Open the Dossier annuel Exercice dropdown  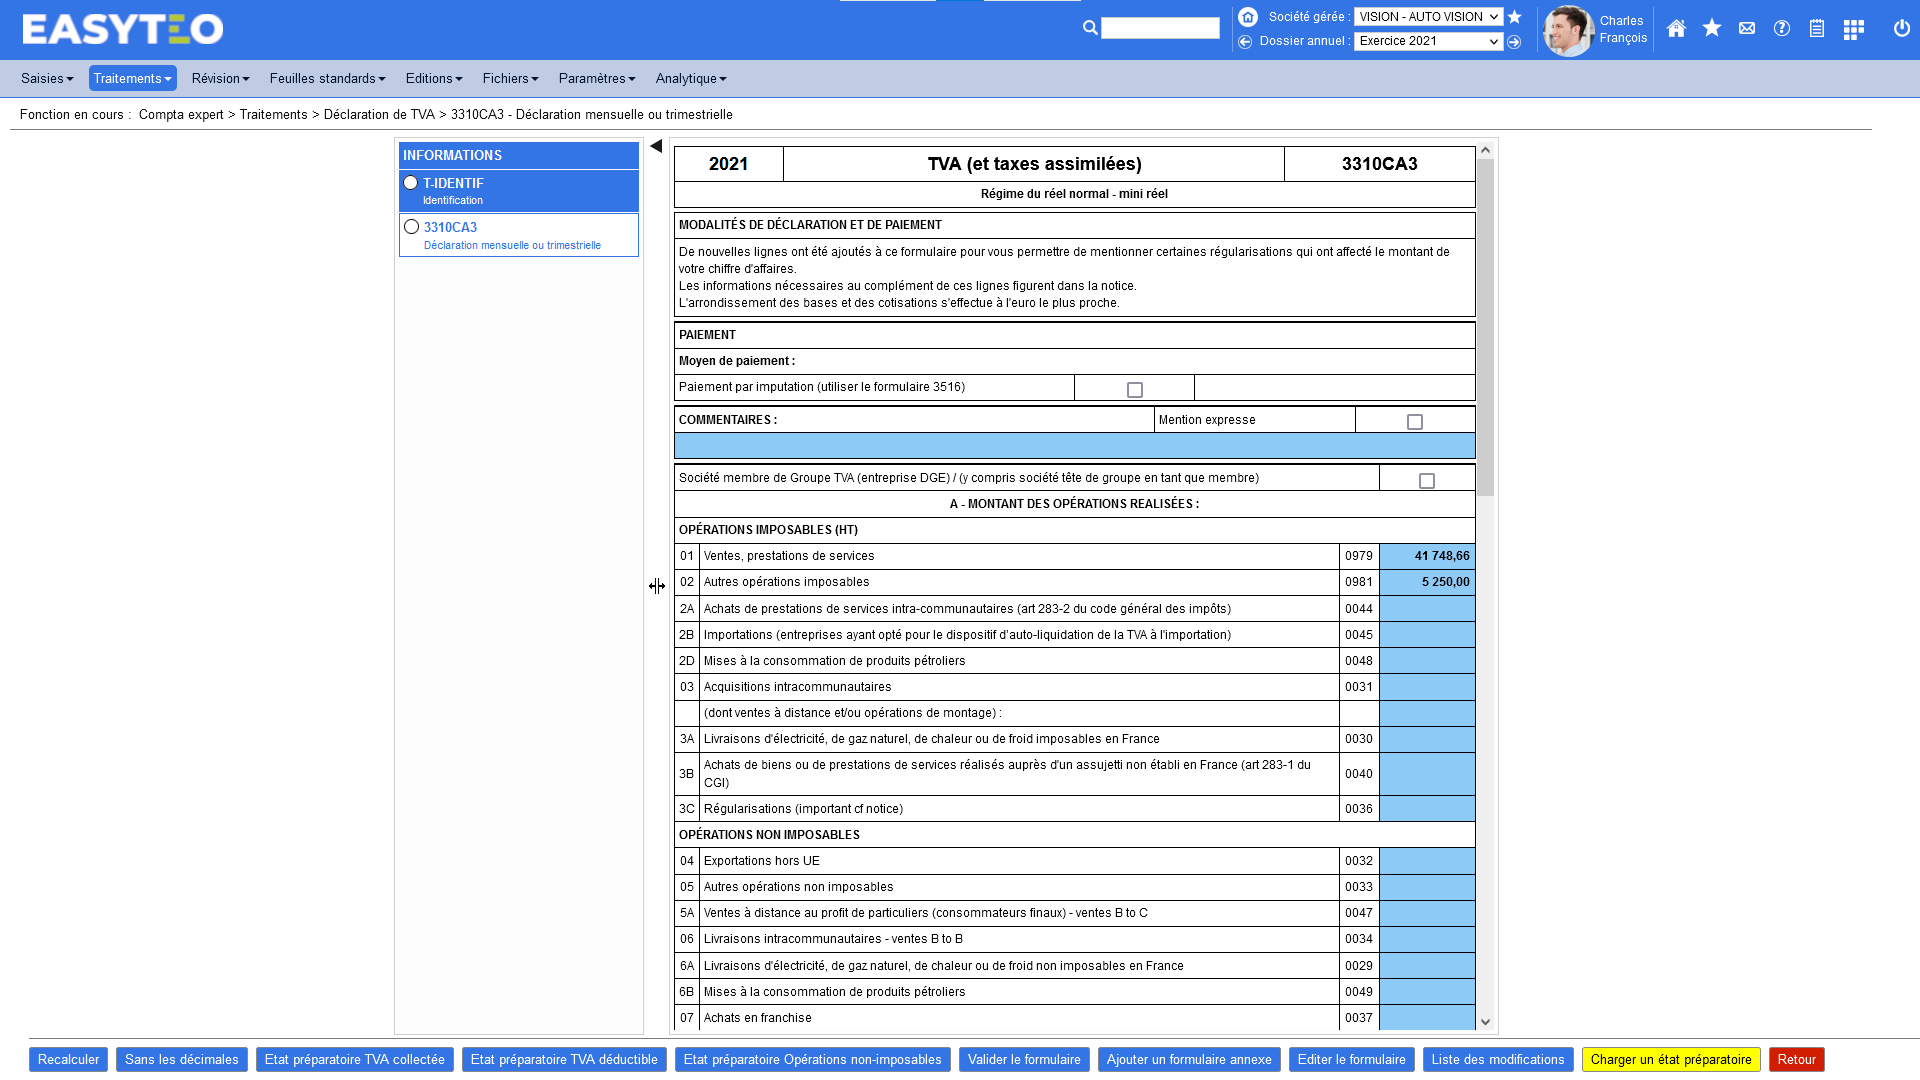click(x=1427, y=41)
